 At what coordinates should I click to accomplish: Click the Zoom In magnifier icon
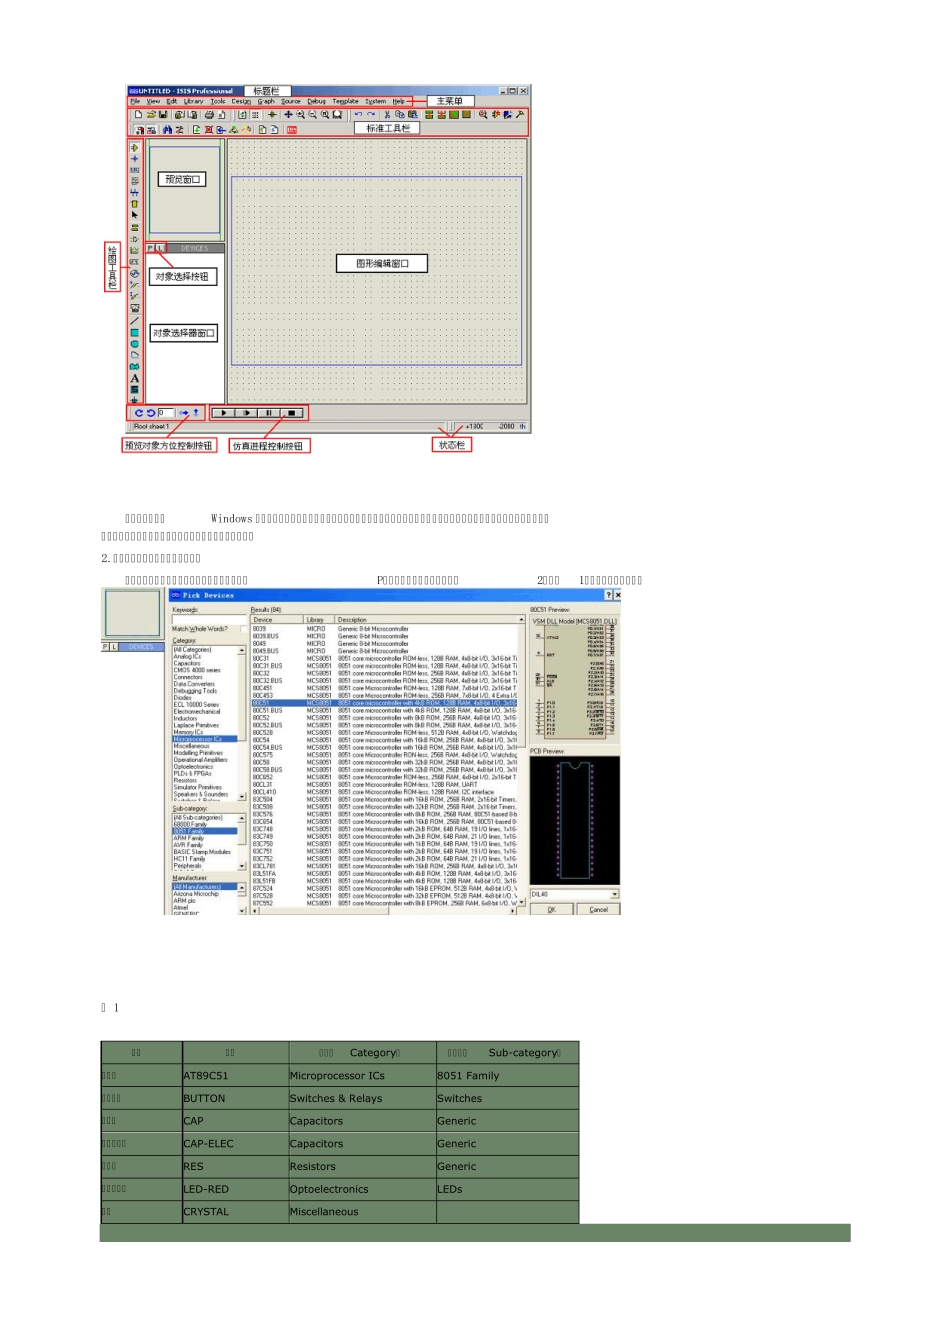tap(300, 114)
